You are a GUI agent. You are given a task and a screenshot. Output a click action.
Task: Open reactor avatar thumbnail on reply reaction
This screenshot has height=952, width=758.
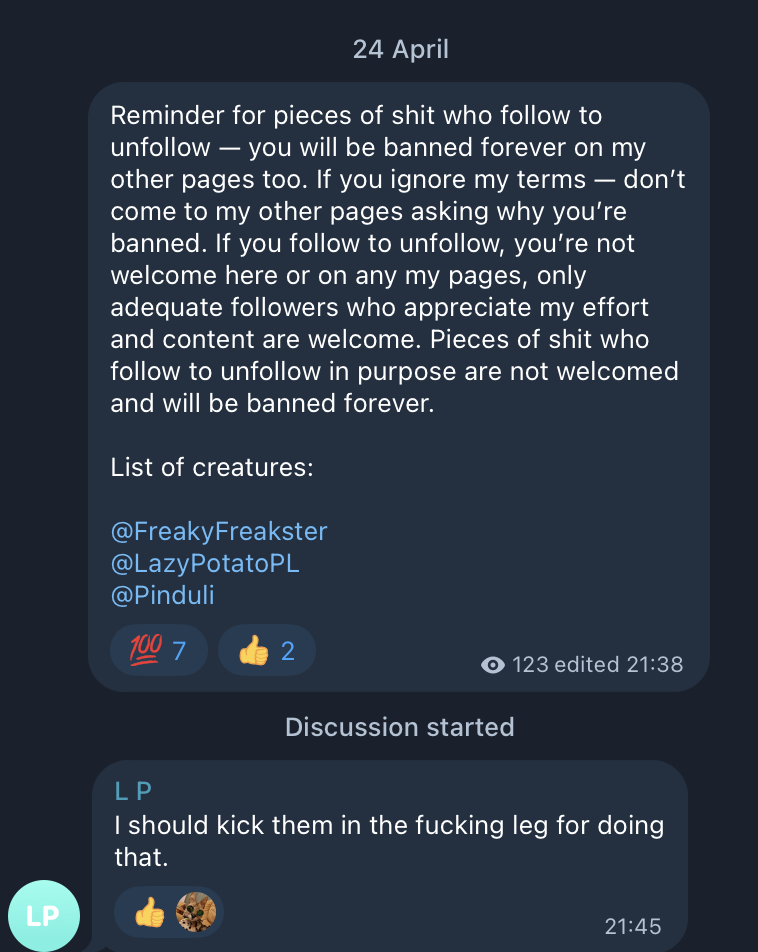tap(196, 912)
